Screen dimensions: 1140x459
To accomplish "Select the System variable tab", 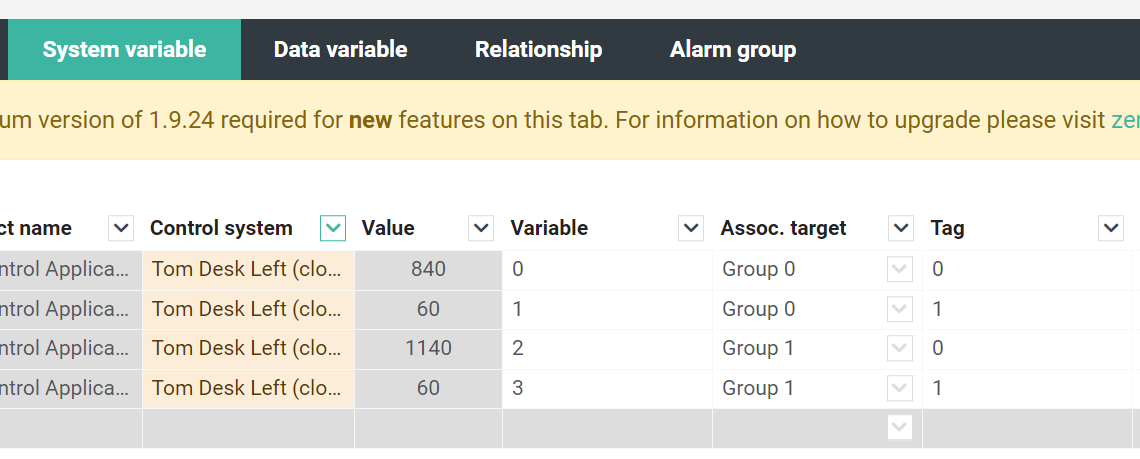I will point(124,49).
